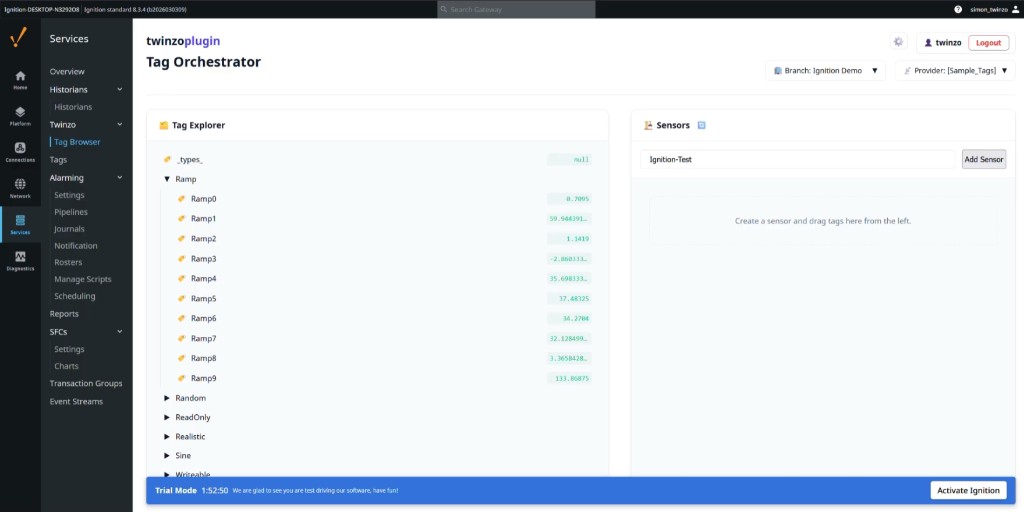
Task: Open the Tags menu item
Action: click(58, 160)
